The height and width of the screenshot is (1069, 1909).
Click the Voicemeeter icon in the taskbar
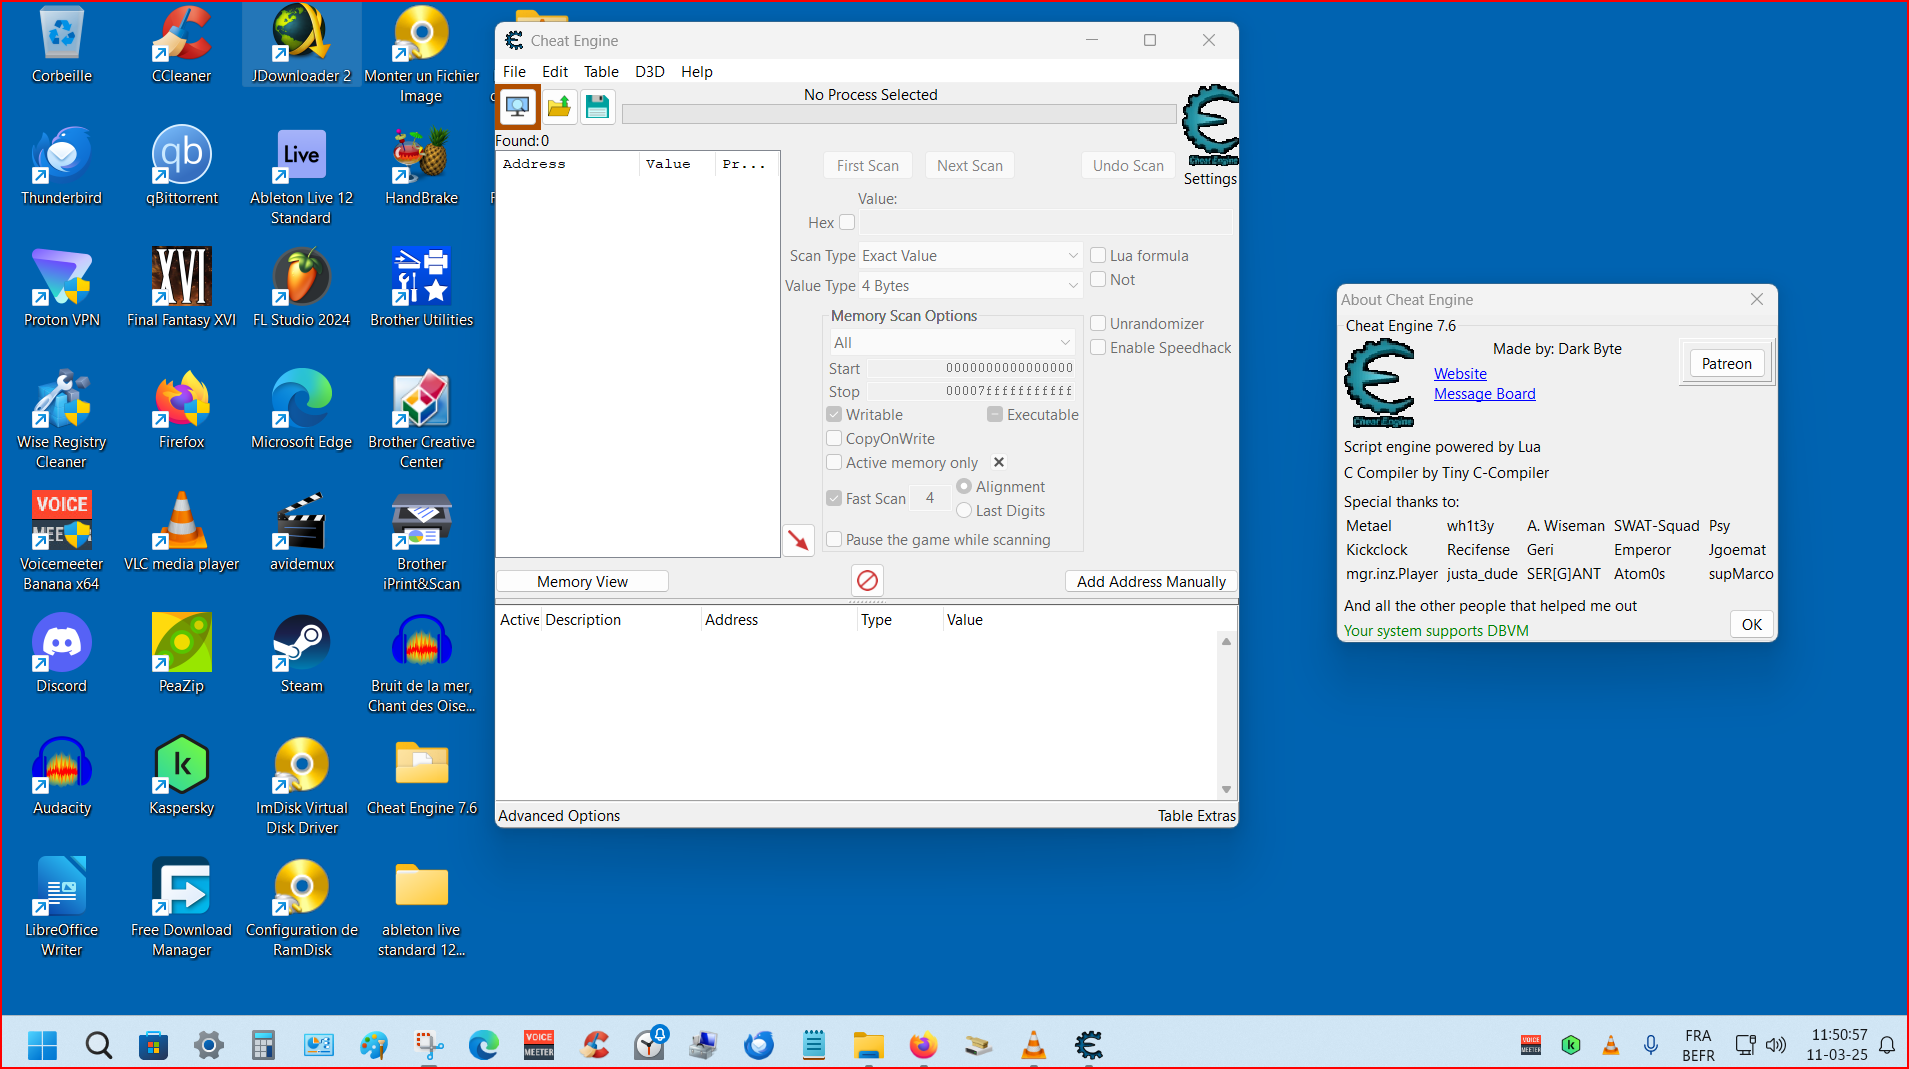pyautogui.click(x=539, y=1045)
